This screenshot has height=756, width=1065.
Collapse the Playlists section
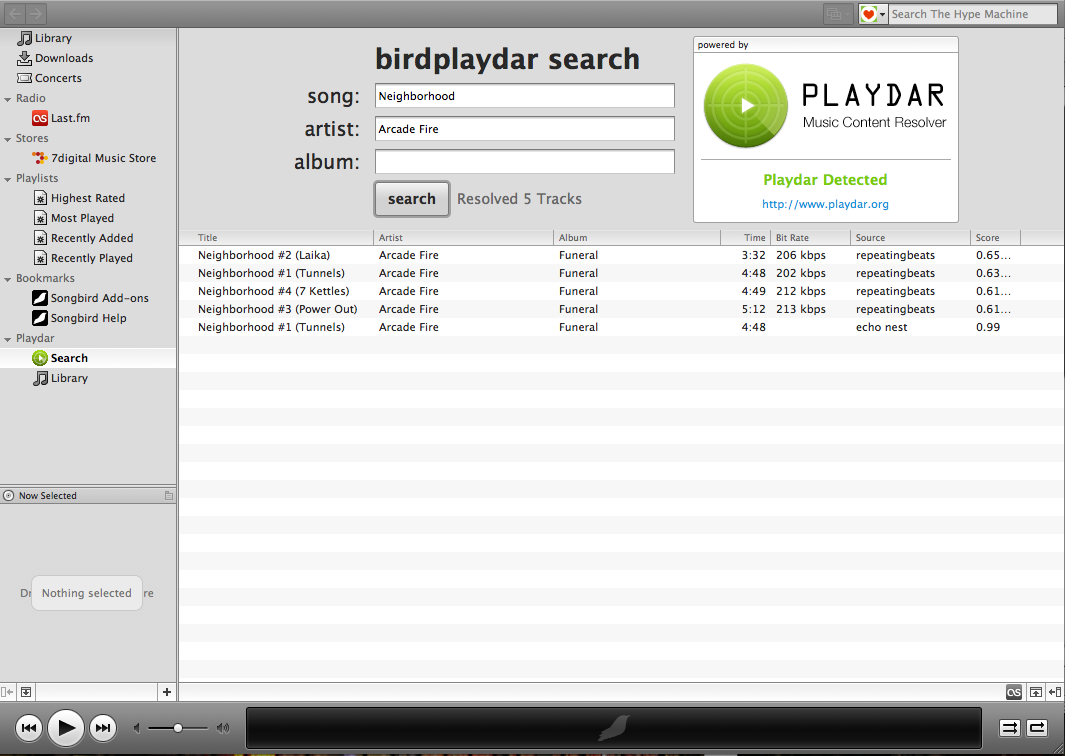[7, 179]
